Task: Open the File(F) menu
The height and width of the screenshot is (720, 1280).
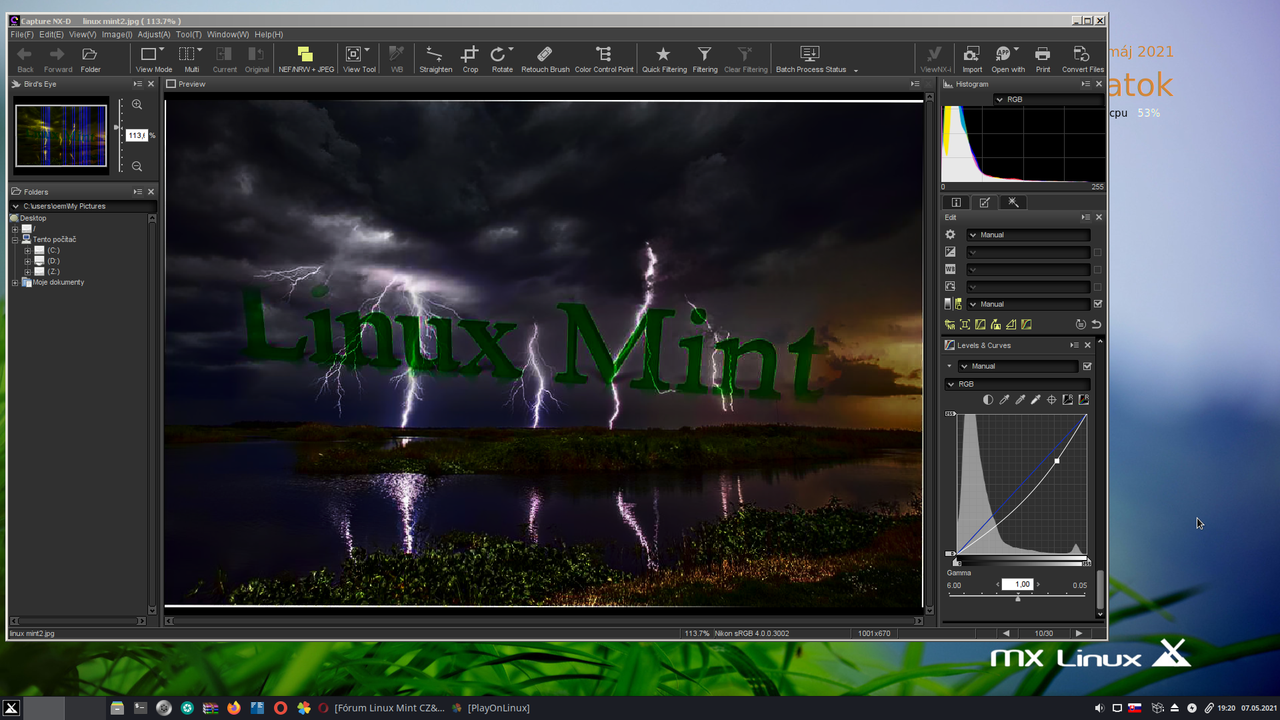Action: click(x=22, y=34)
